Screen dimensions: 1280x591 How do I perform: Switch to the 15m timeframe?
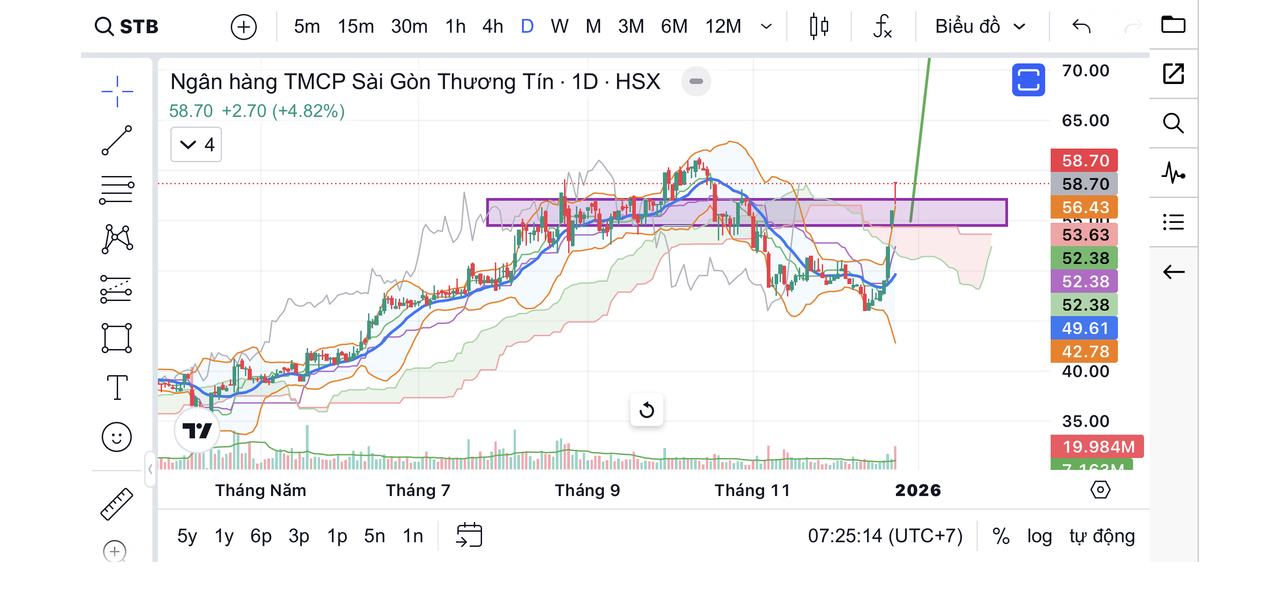pyautogui.click(x=356, y=27)
